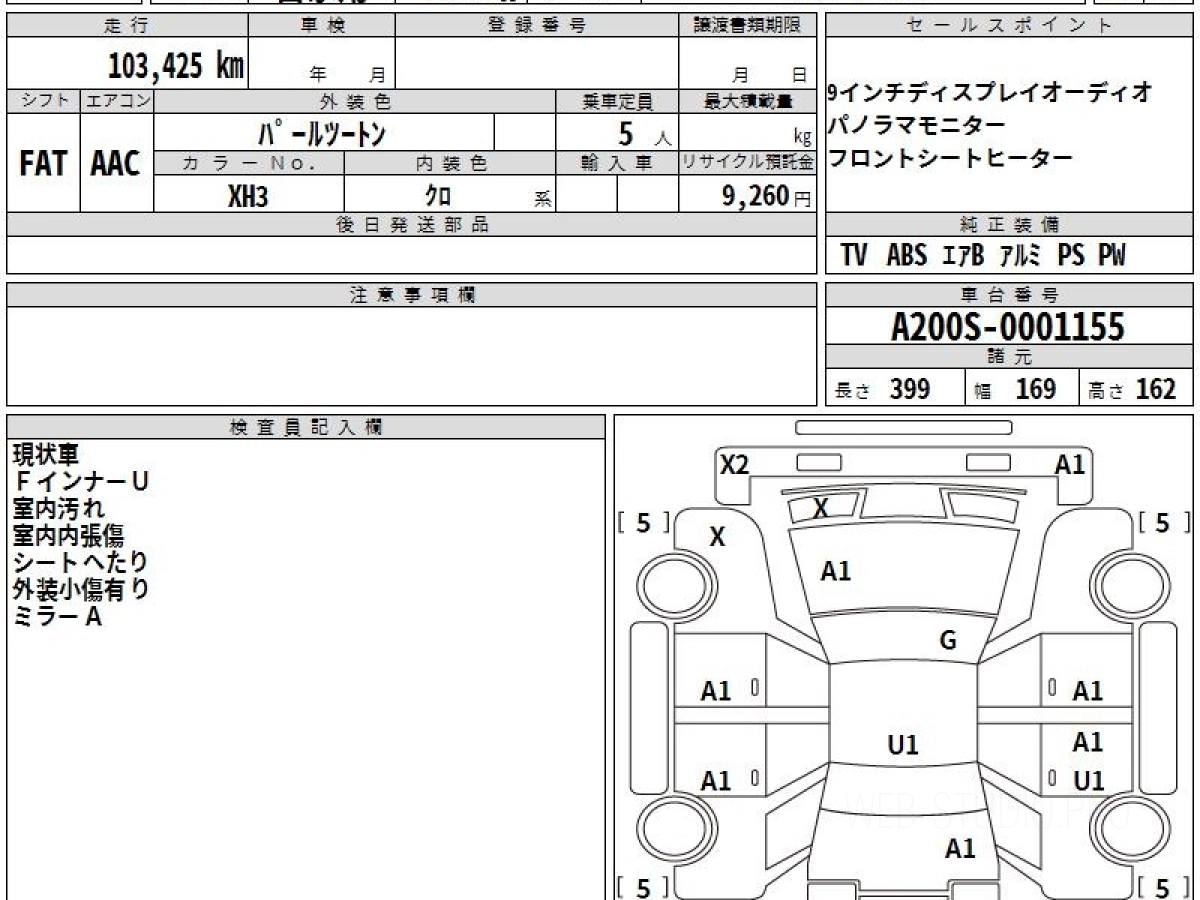Viewport: 1200px width, 900px height.
Task: Click the 室内内張傷 note
Action: coord(68,536)
